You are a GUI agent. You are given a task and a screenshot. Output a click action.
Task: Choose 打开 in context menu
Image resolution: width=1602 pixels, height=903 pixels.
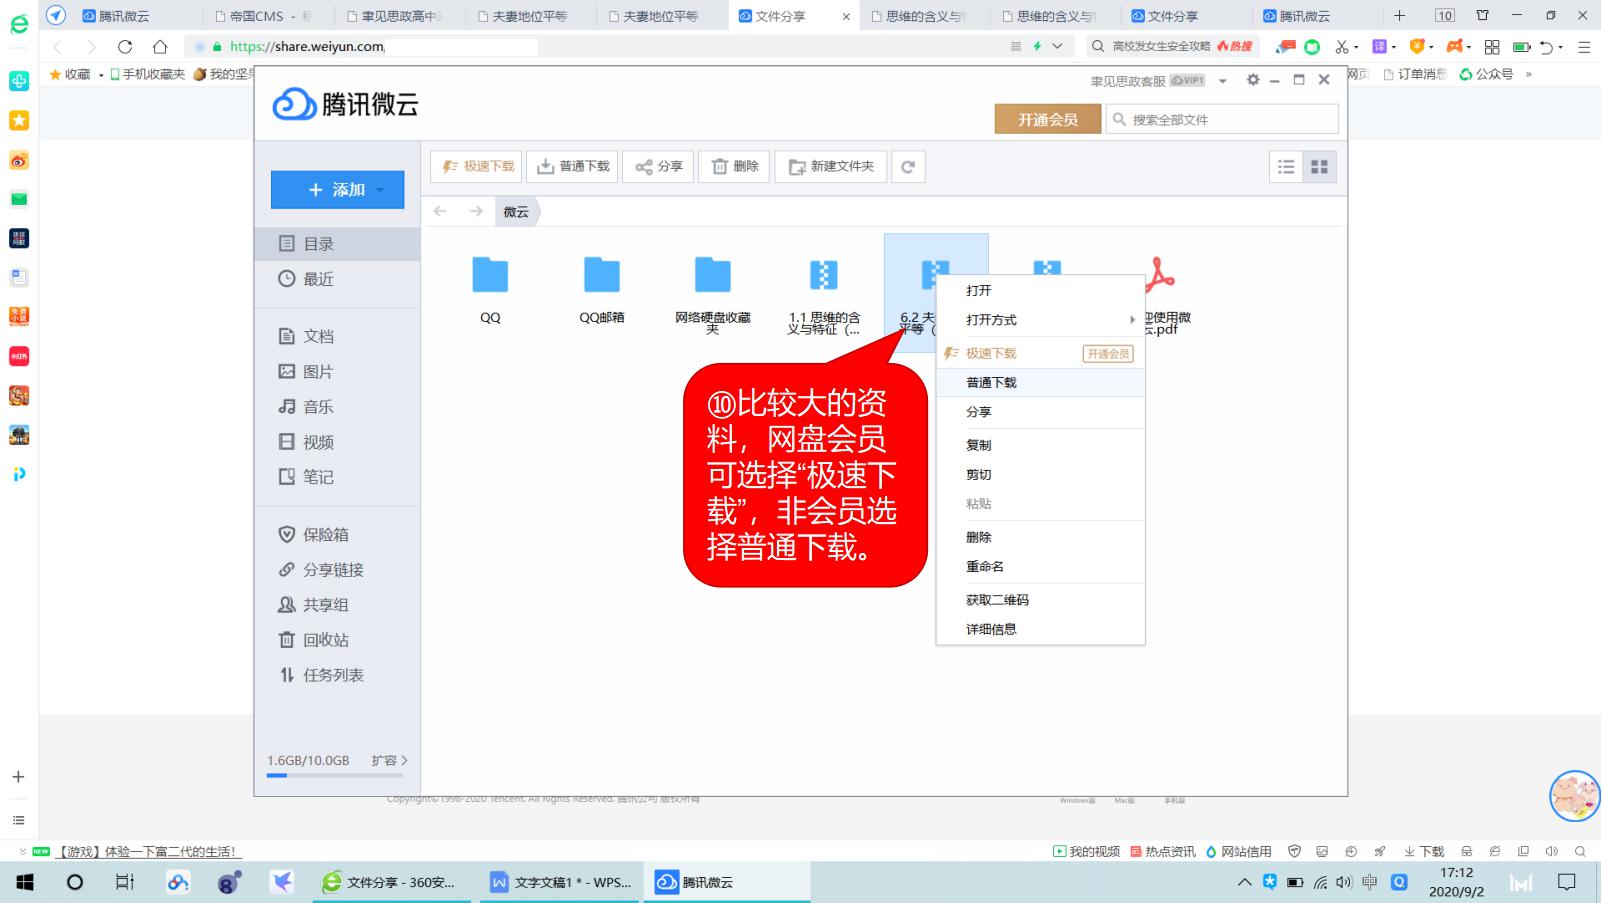coord(1040,290)
